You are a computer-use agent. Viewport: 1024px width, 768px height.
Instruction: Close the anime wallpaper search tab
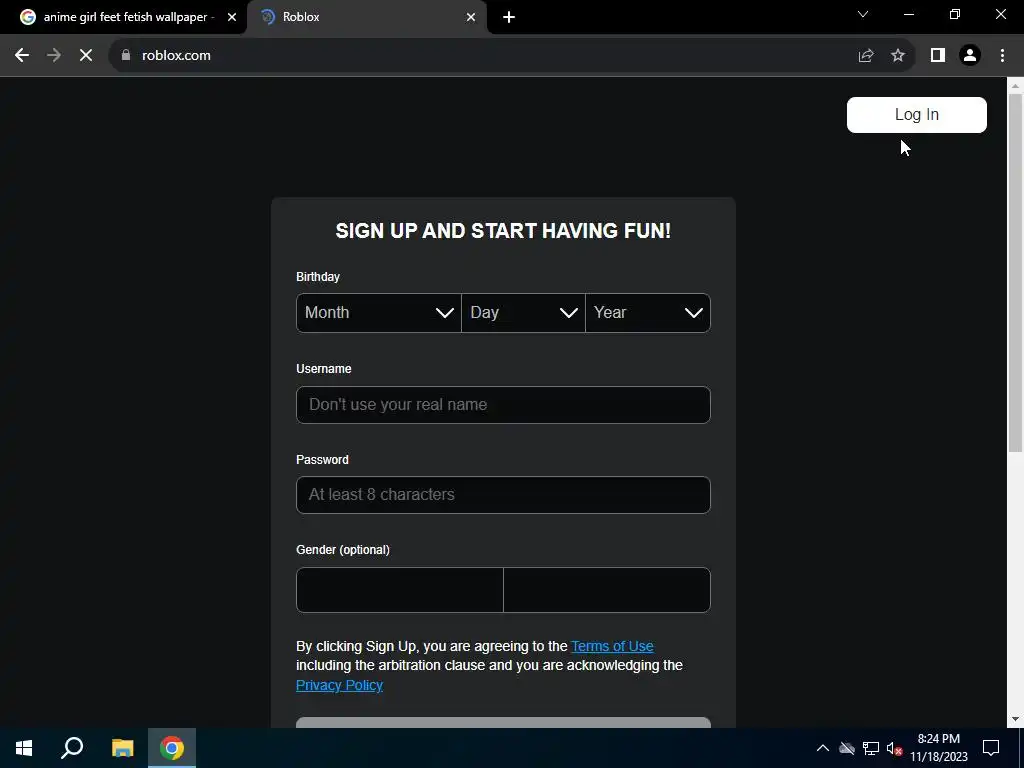point(232,17)
